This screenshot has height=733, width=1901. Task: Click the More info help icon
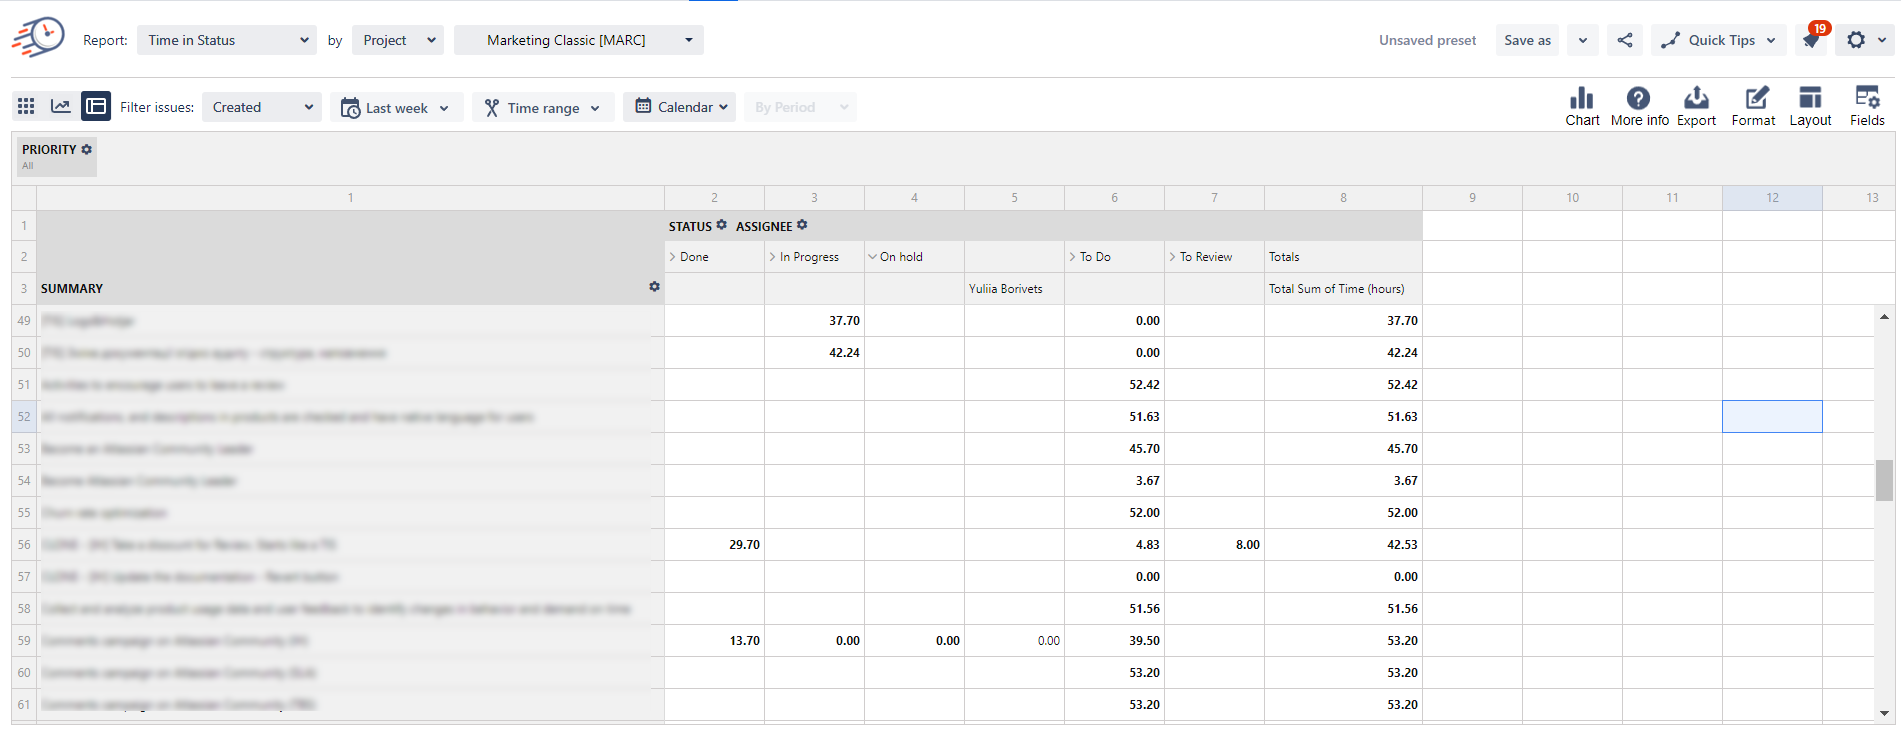[x=1639, y=106]
